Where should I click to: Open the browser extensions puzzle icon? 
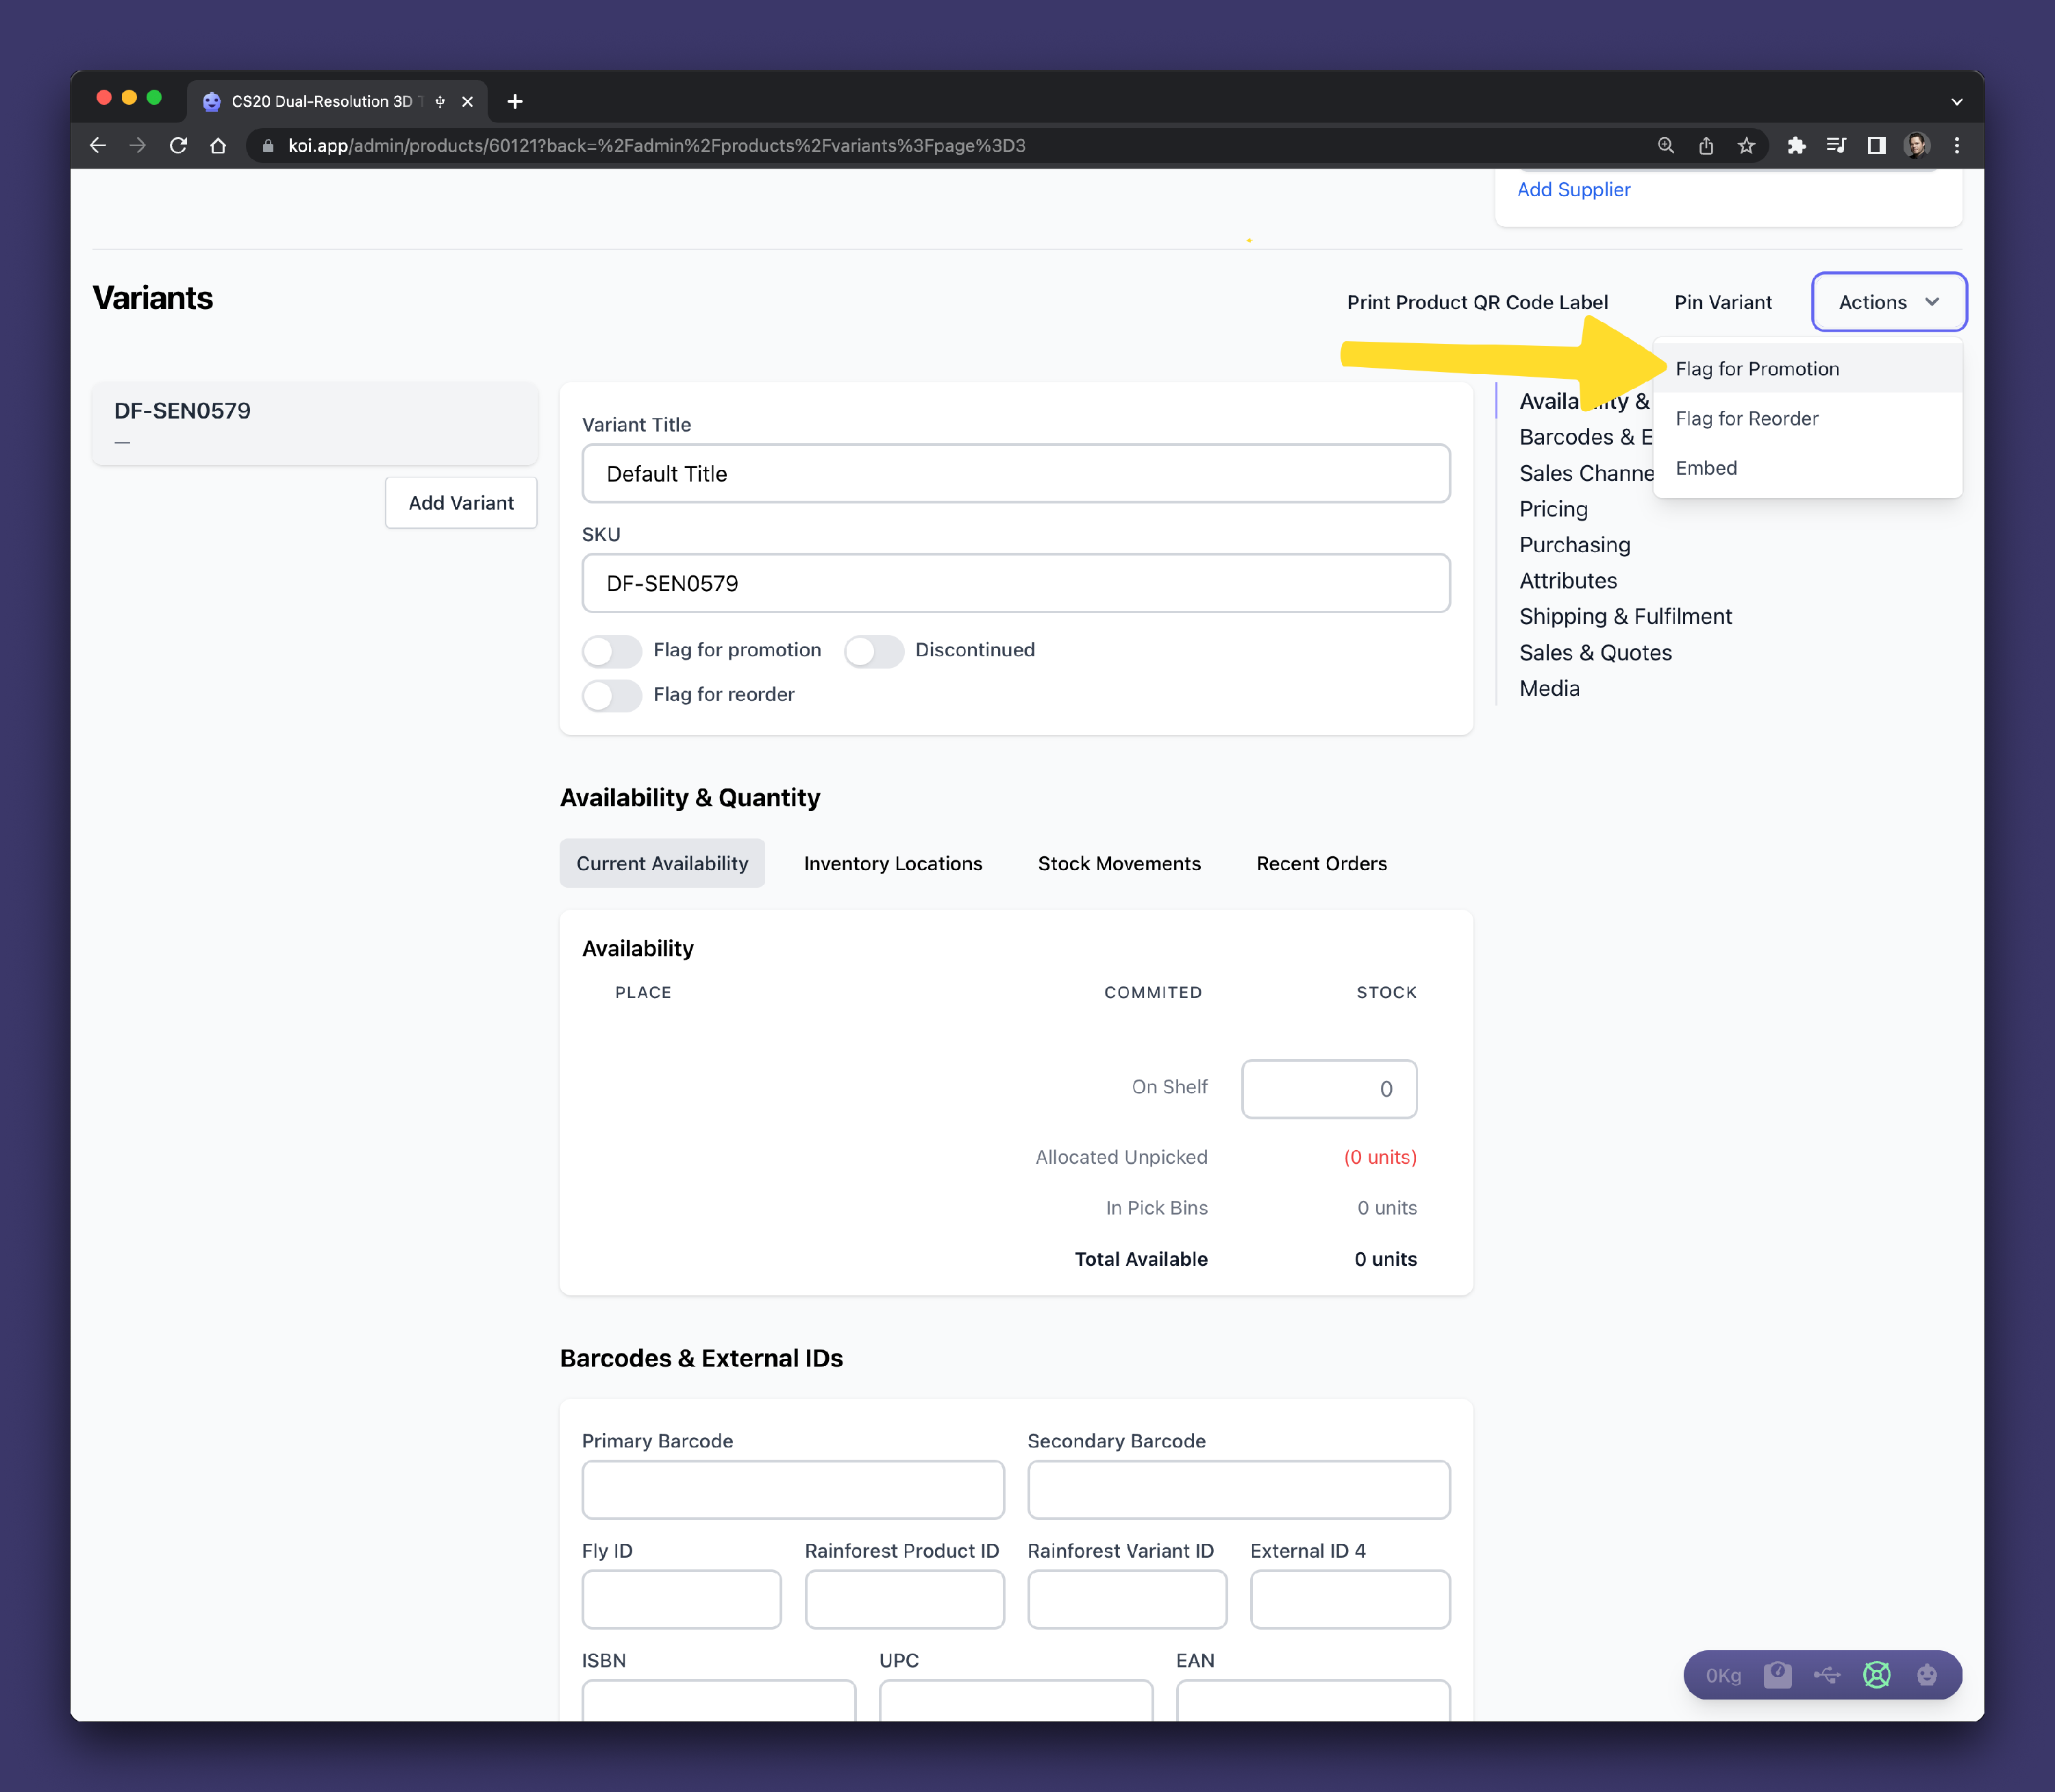(1796, 146)
